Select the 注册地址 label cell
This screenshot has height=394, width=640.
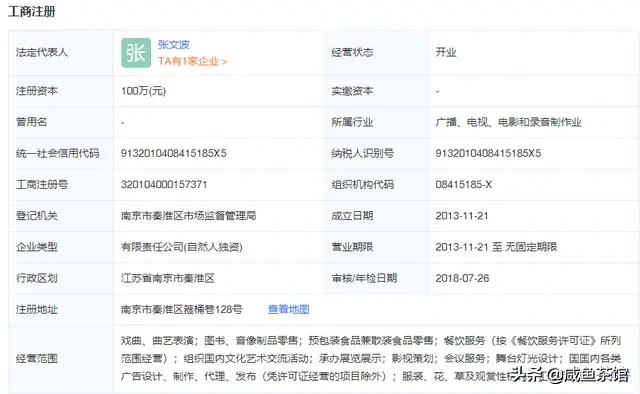[x=61, y=309]
